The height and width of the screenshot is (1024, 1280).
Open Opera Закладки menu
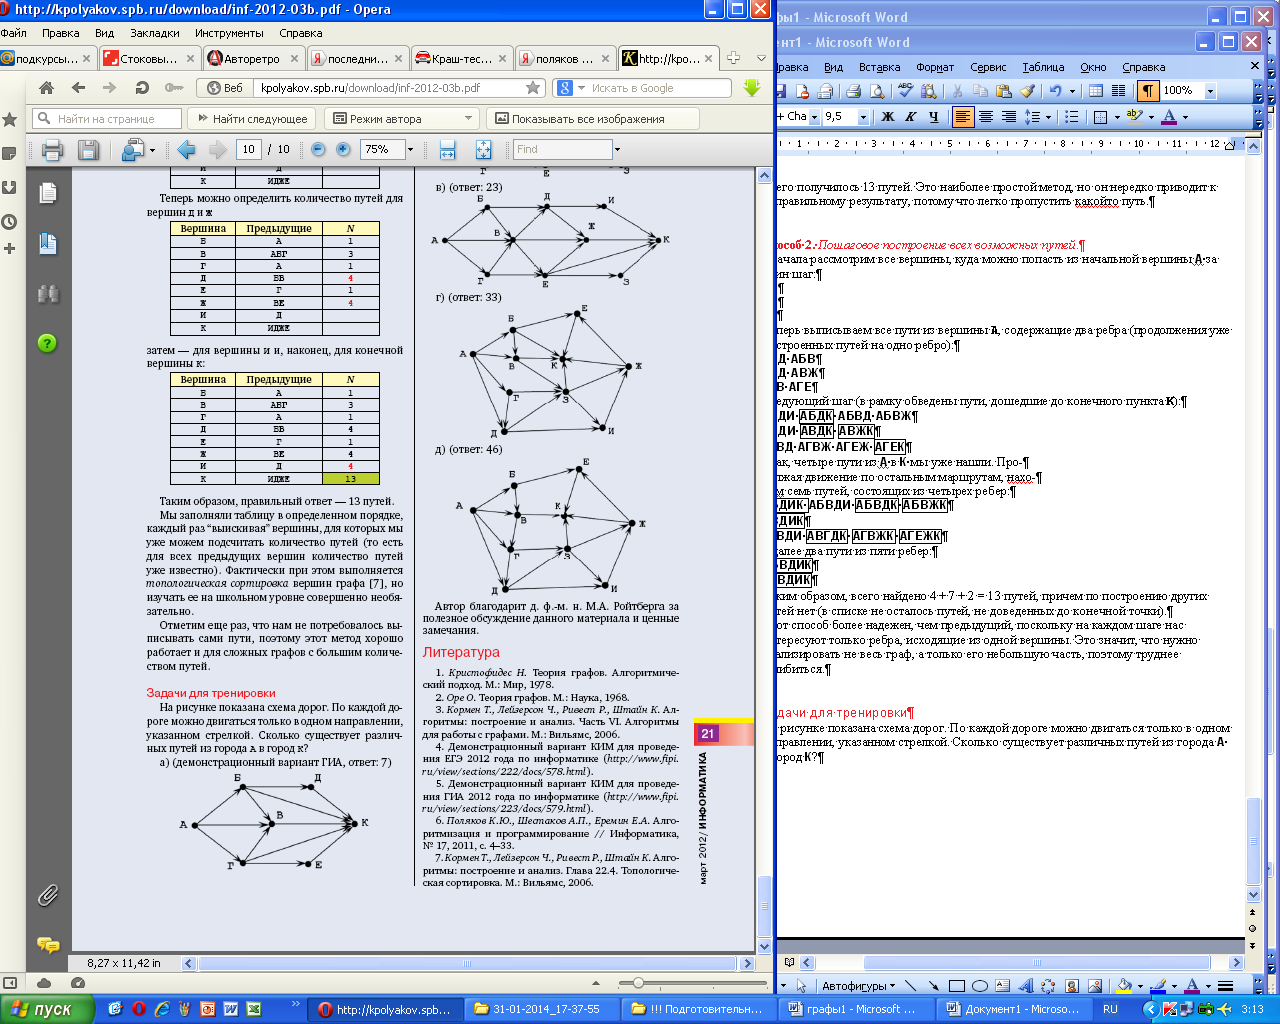click(x=155, y=33)
